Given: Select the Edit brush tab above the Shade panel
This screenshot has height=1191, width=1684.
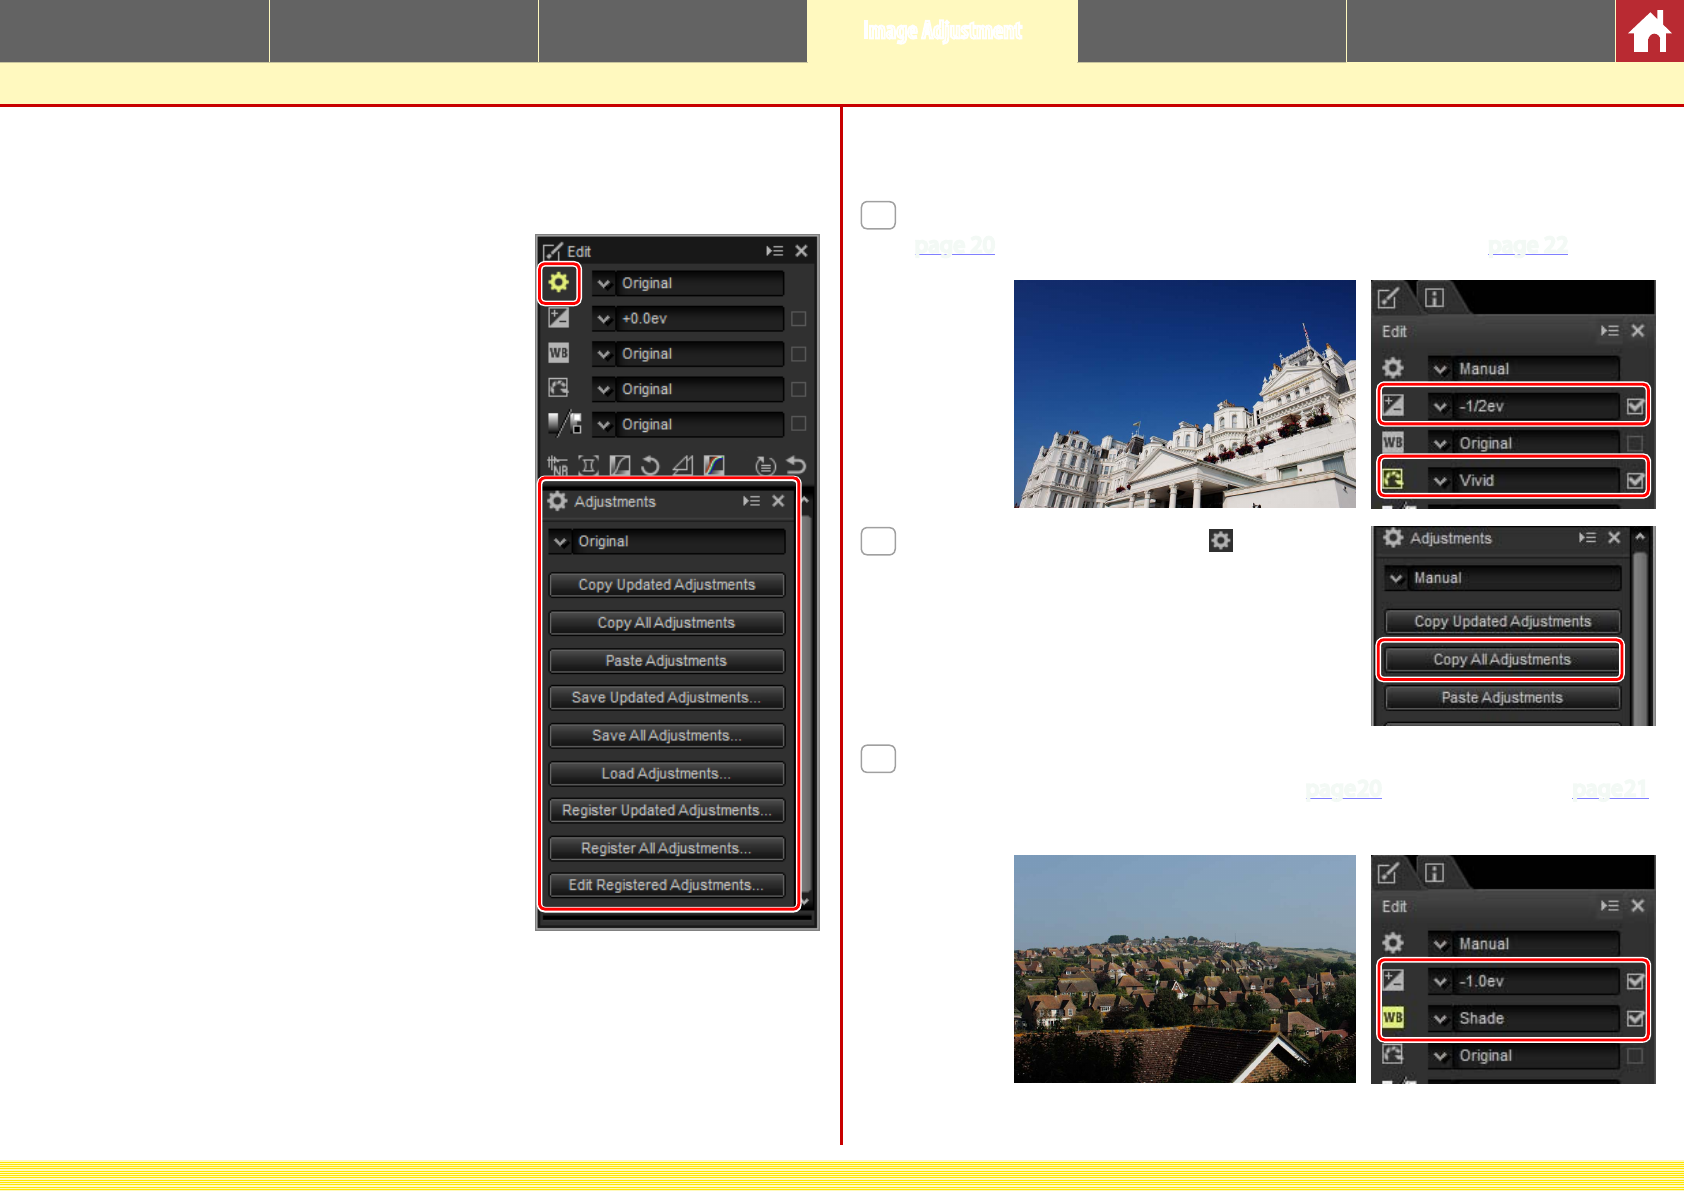Looking at the screenshot, I should (x=1389, y=873).
